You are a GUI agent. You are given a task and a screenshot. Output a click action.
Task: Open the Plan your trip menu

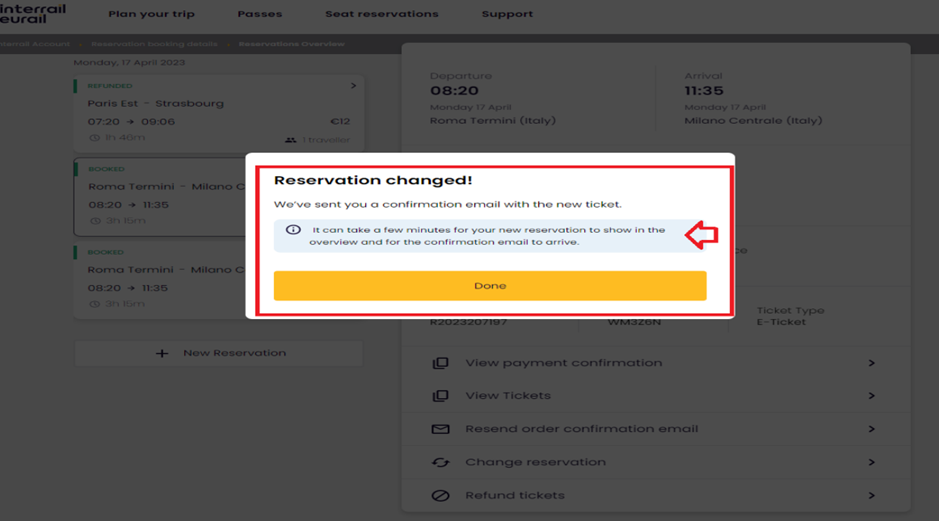(152, 14)
